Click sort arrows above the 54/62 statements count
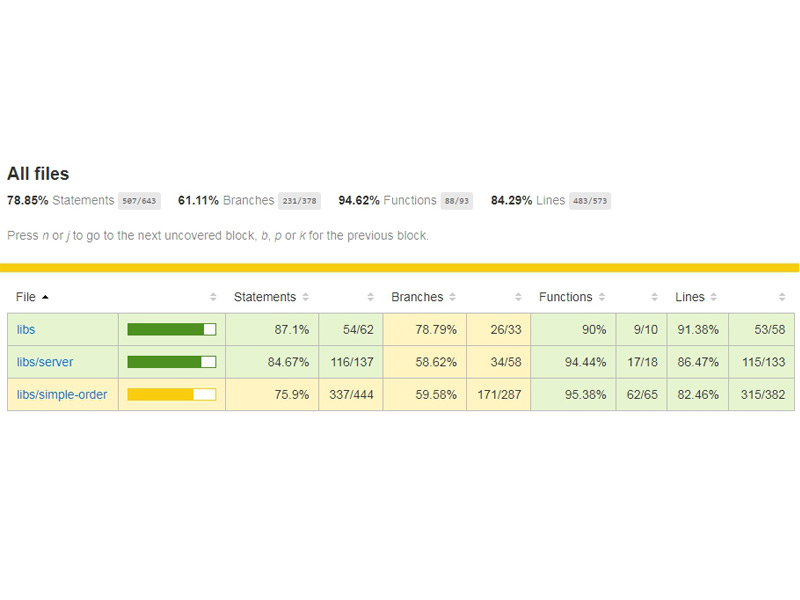 tap(370, 297)
